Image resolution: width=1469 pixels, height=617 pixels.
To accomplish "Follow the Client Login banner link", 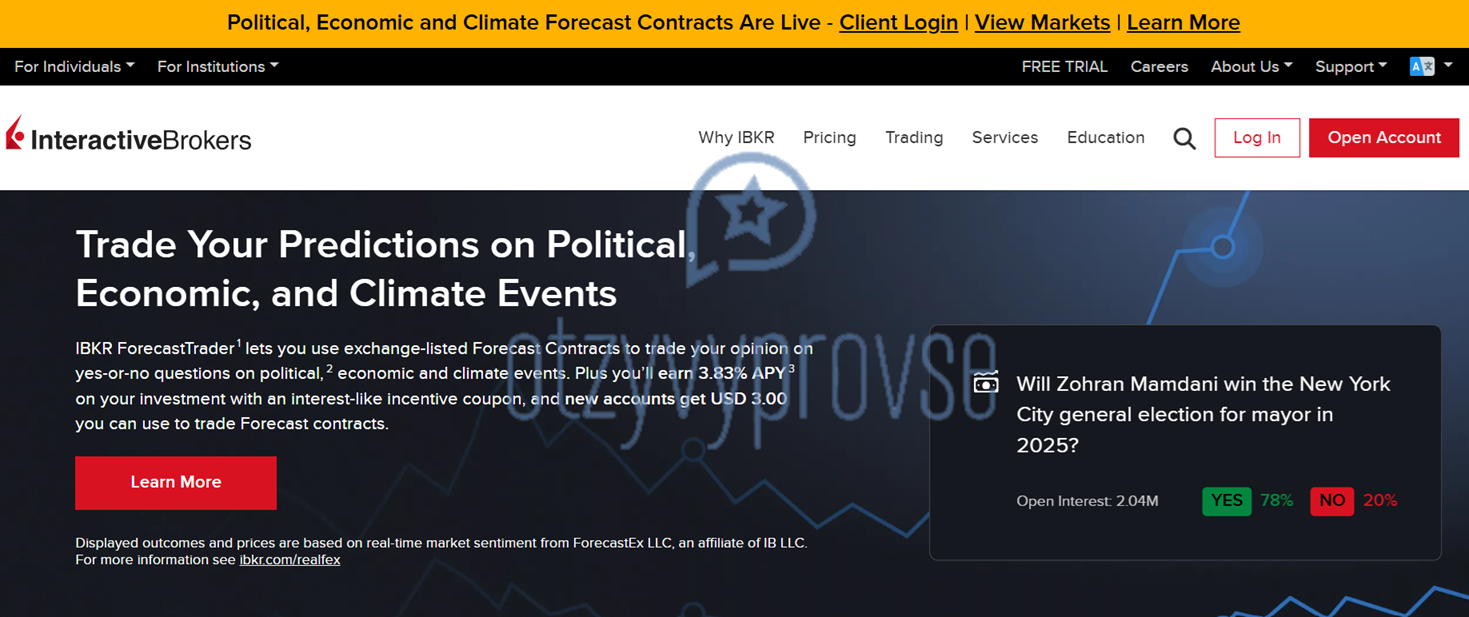I will click(x=898, y=22).
